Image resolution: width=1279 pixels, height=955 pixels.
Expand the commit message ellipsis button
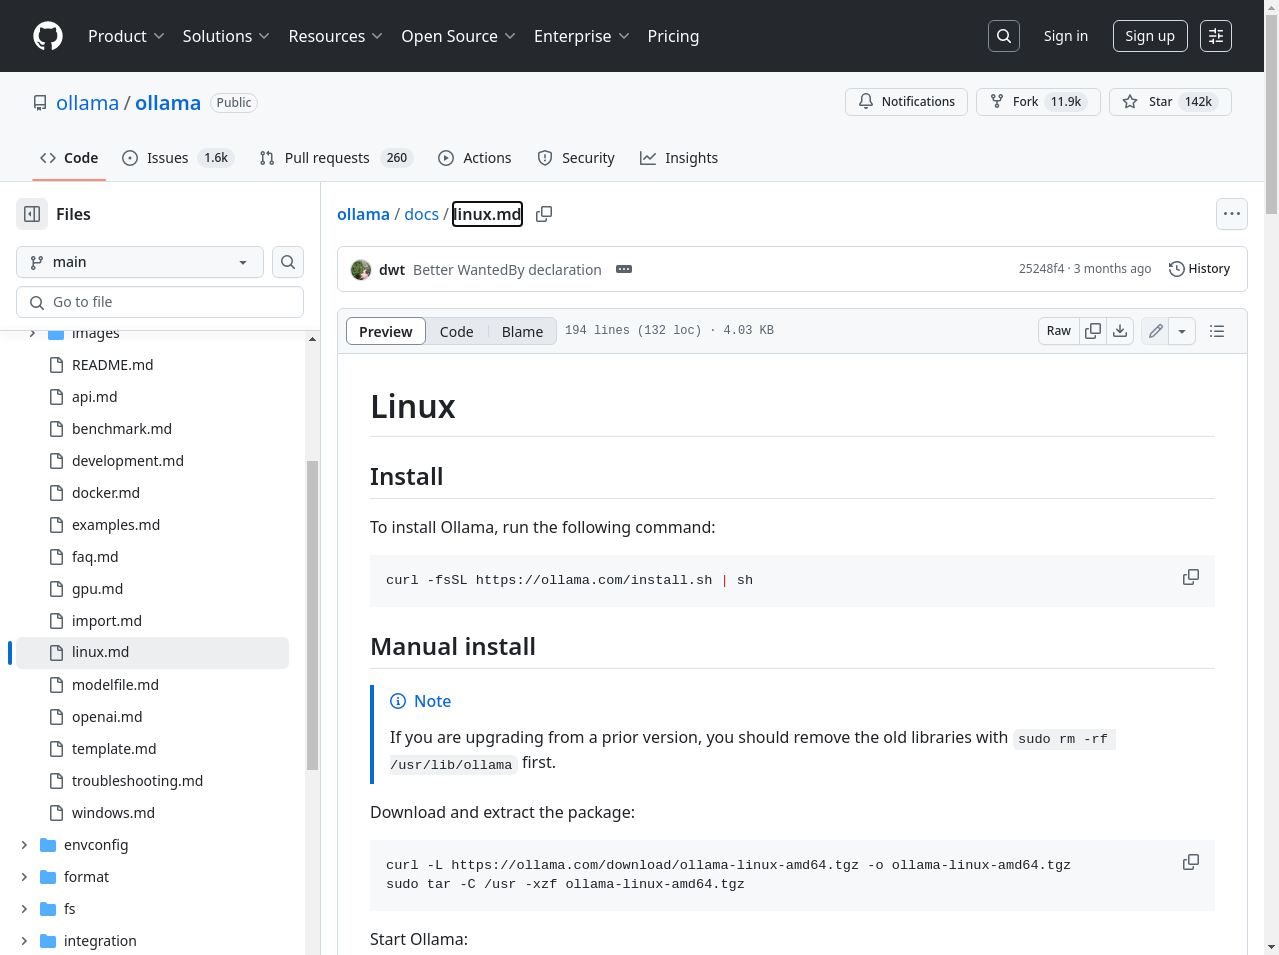point(624,269)
